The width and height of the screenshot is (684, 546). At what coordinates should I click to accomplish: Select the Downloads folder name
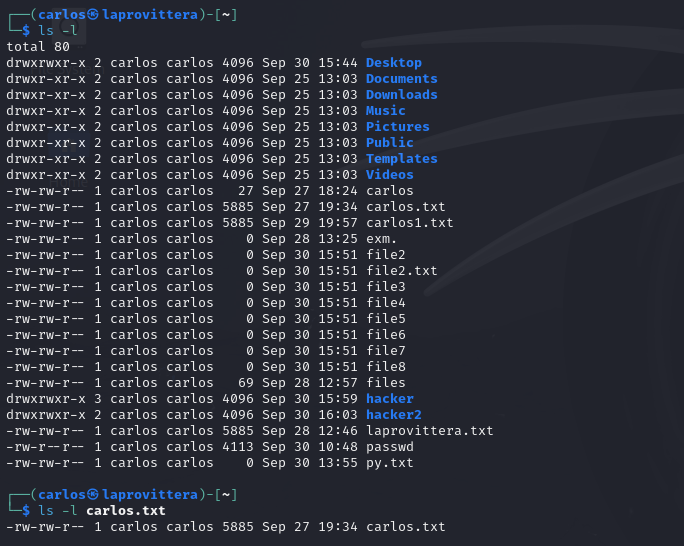click(x=401, y=95)
